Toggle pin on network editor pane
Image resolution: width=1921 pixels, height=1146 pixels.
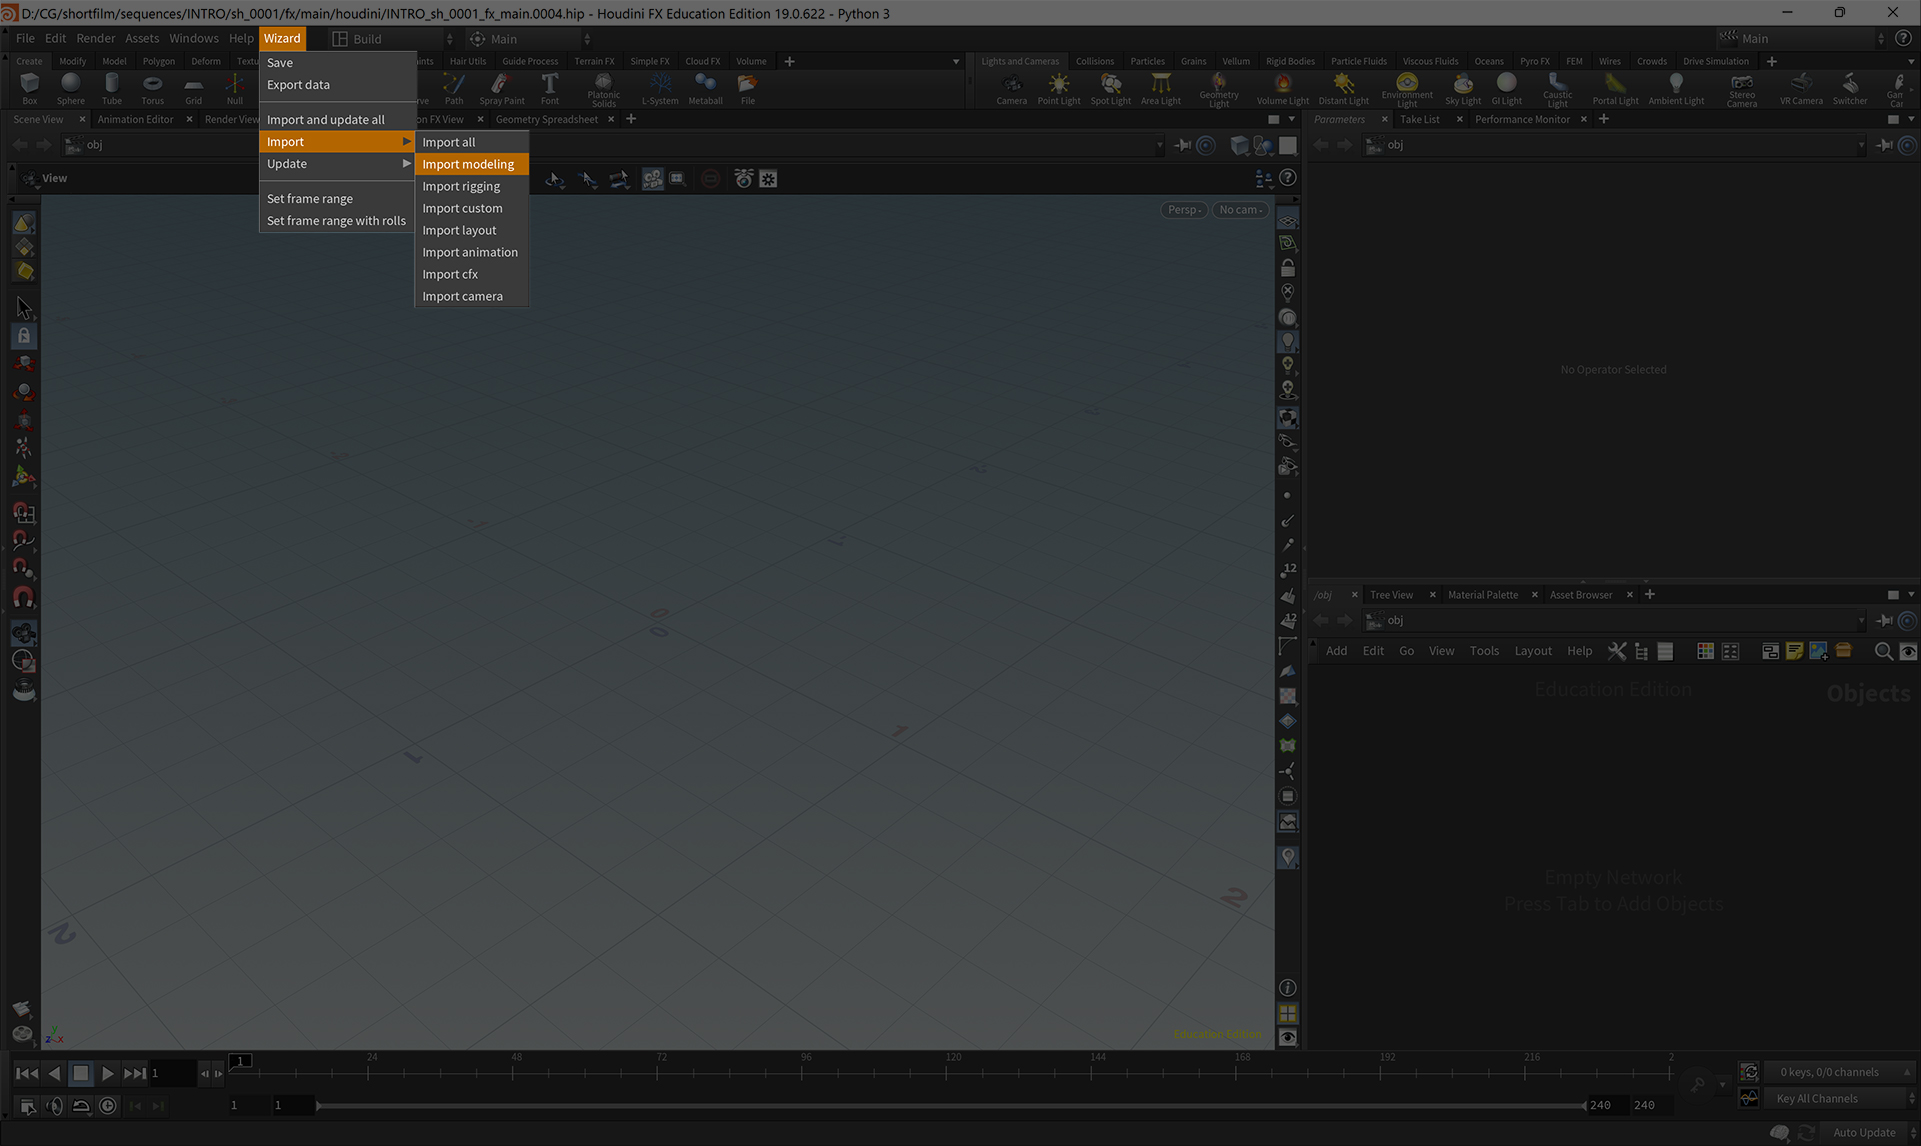[1884, 620]
